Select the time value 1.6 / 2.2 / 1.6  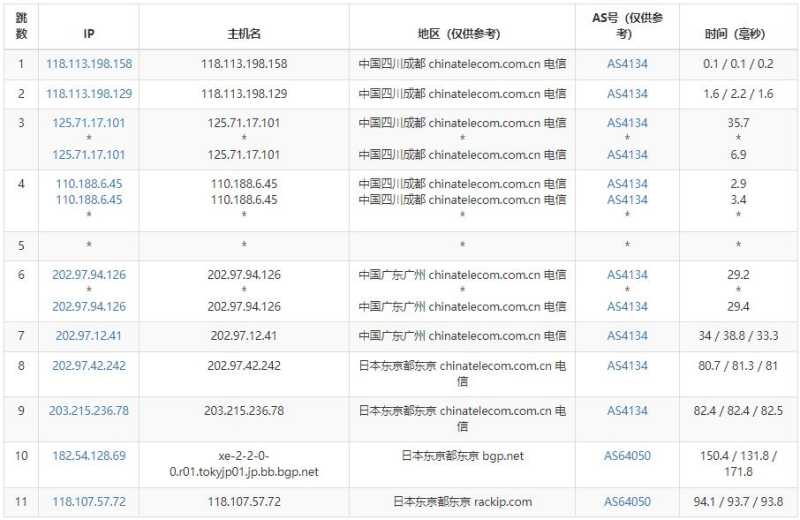pos(738,94)
